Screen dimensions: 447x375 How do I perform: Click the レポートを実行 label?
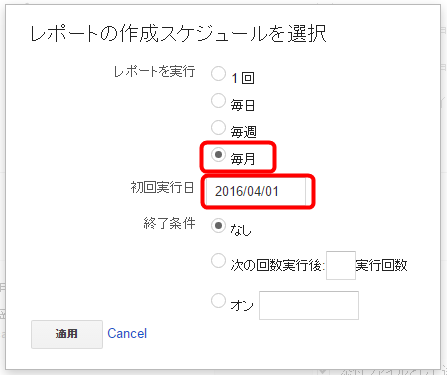pyautogui.click(x=154, y=71)
